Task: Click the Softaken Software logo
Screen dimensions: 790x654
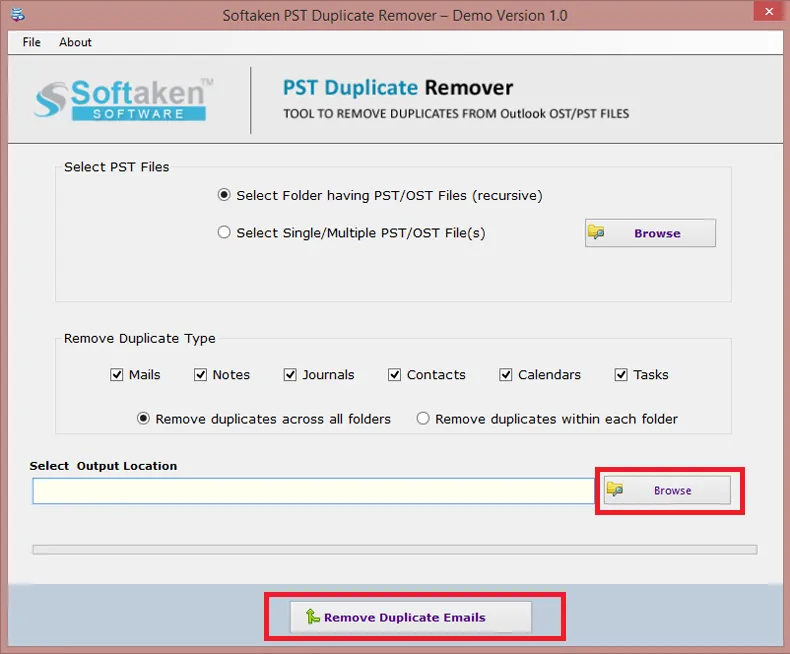Action: 123,99
